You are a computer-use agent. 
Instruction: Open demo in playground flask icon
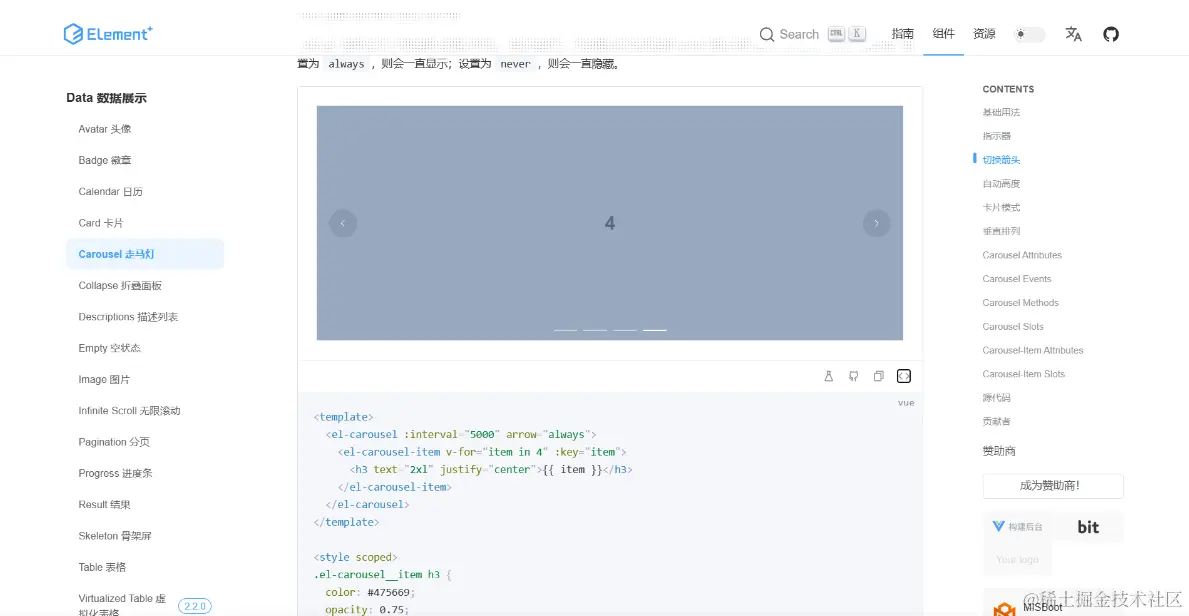pyautogui.click(x=829, y=376)
